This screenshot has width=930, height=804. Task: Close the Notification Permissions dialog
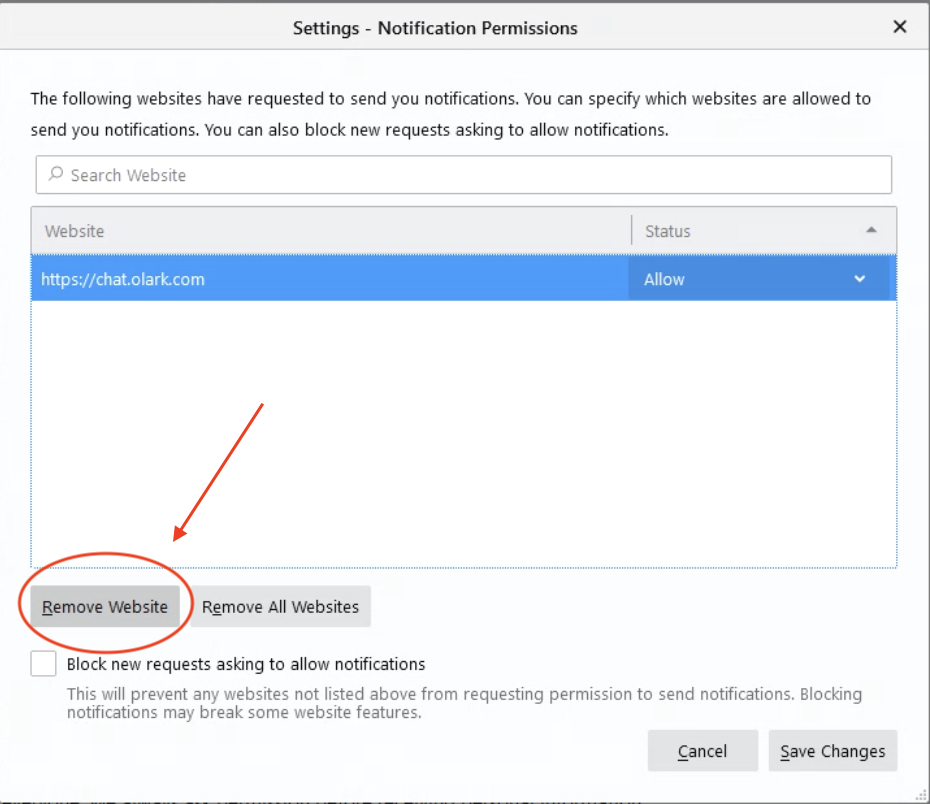click(899, 27)
